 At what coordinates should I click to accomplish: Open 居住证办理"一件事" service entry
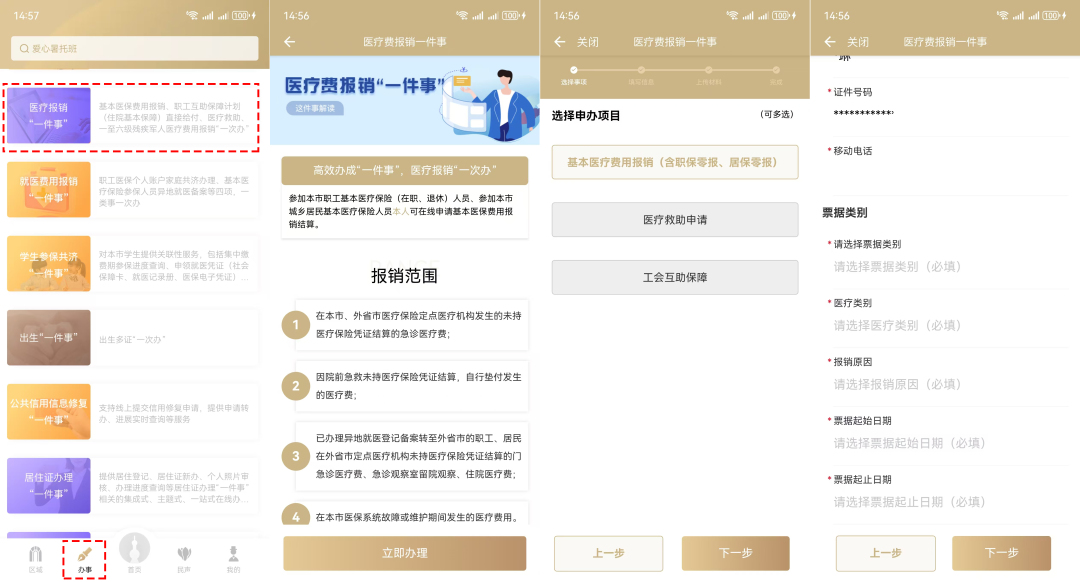pos(49,485)
